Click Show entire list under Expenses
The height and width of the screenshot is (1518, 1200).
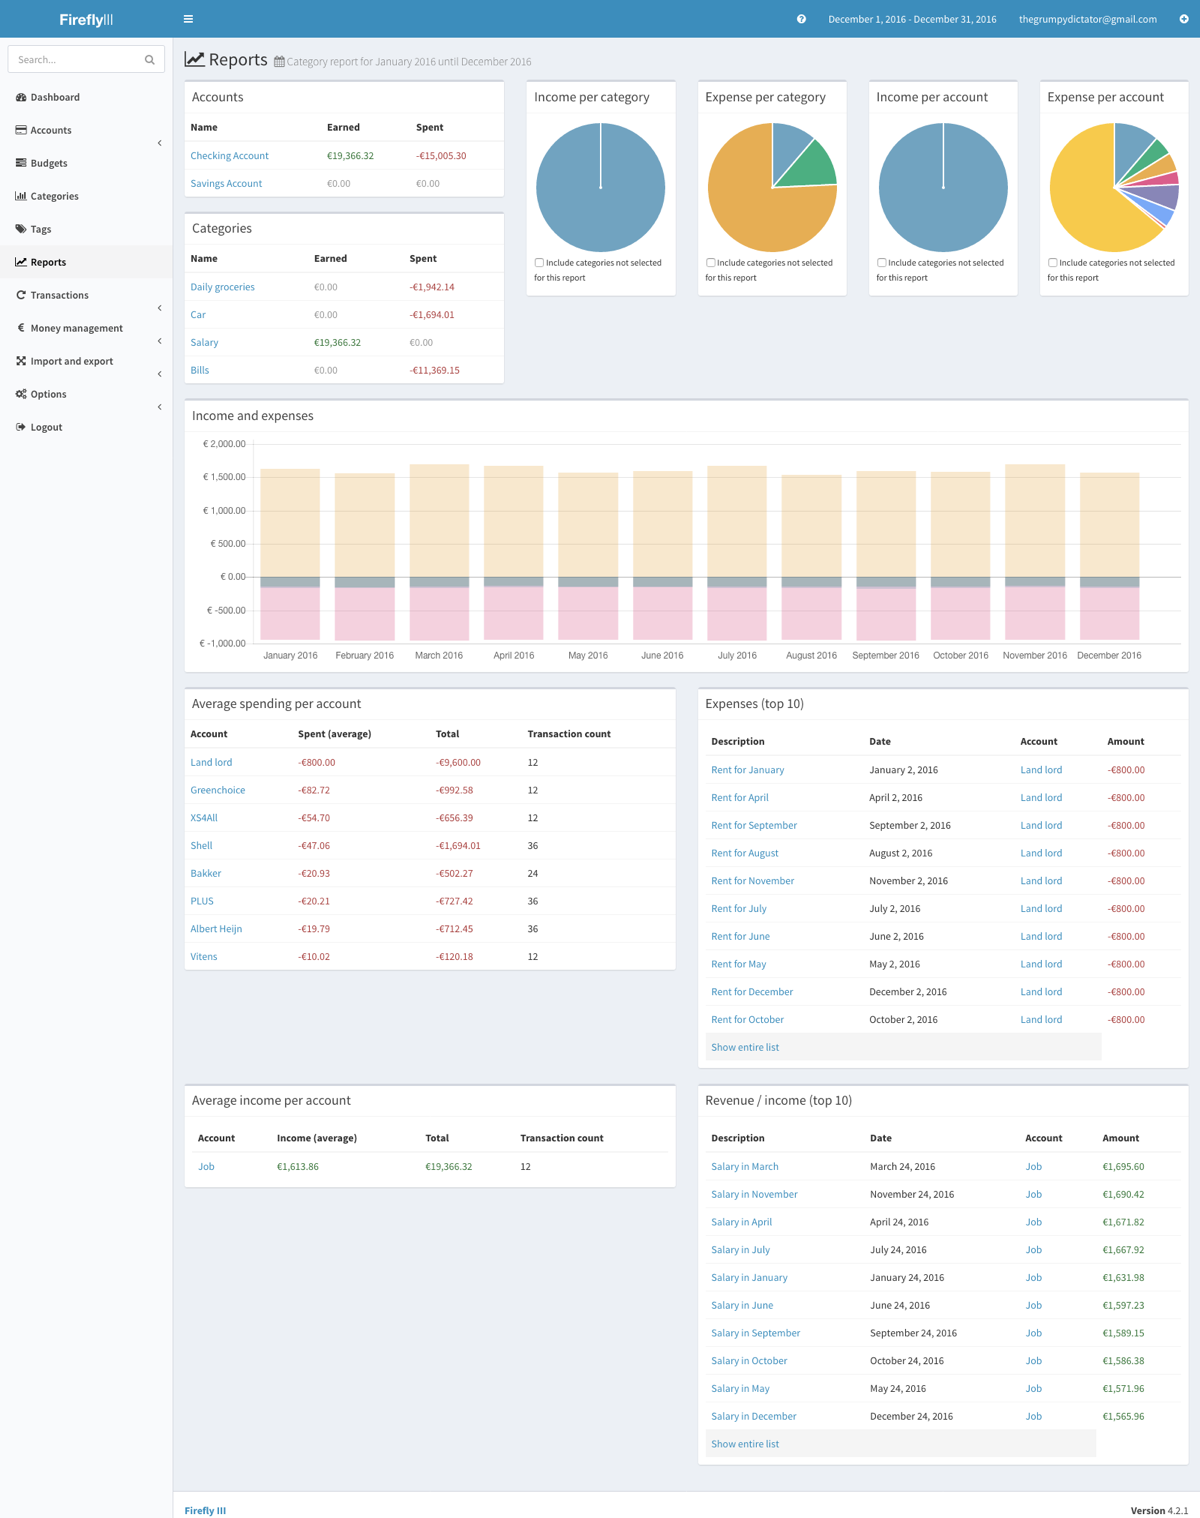pyautogui.click(x=745, y=1047)
